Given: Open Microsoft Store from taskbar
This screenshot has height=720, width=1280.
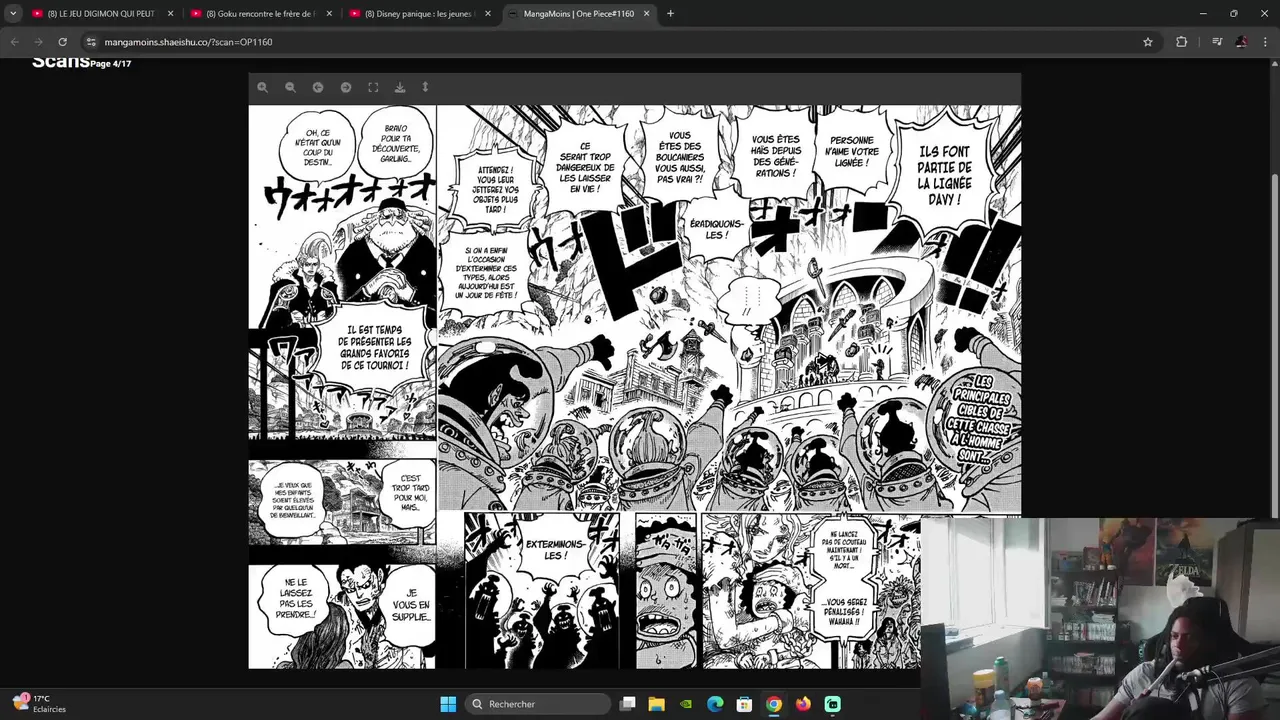Looking at the screenshot, I should coord(744,704).
